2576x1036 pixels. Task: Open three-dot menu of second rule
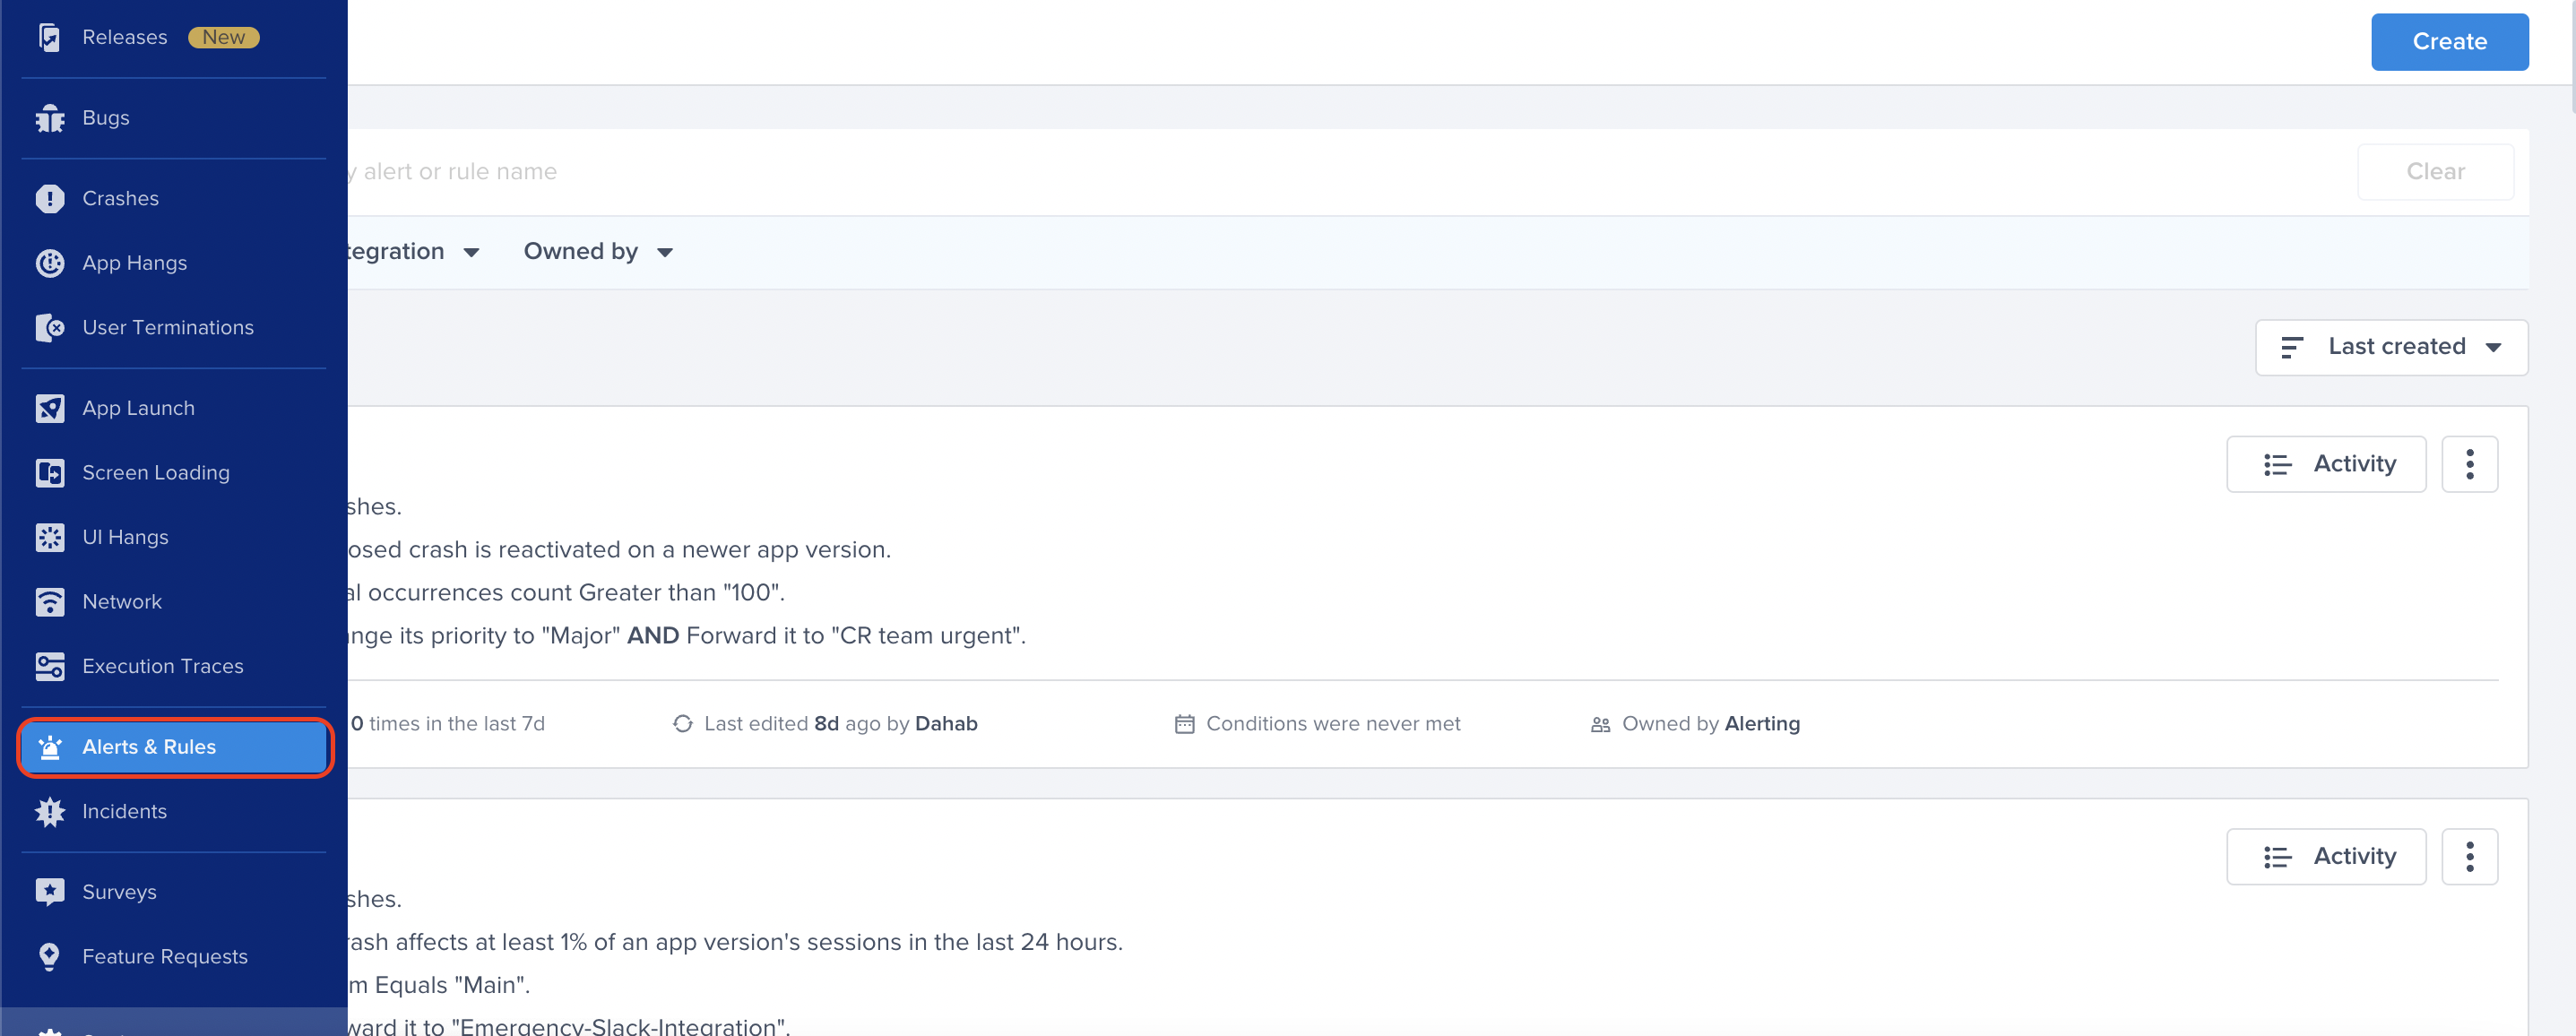click(2468, 856)
